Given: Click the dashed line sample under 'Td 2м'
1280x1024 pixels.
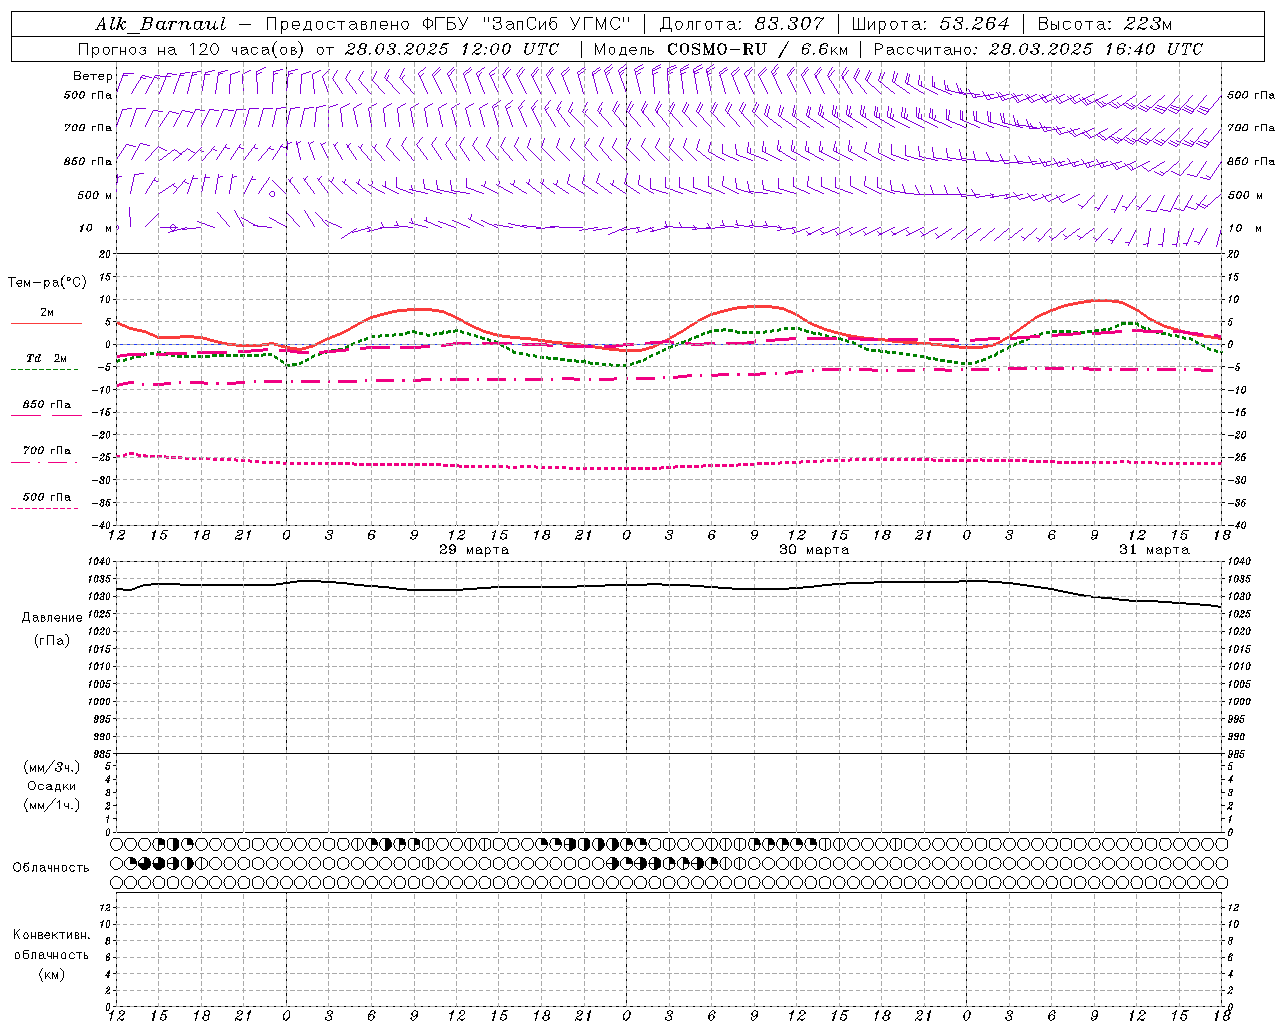Looking at the screenshot, I should pyautogui.click(x=45, y=369).
